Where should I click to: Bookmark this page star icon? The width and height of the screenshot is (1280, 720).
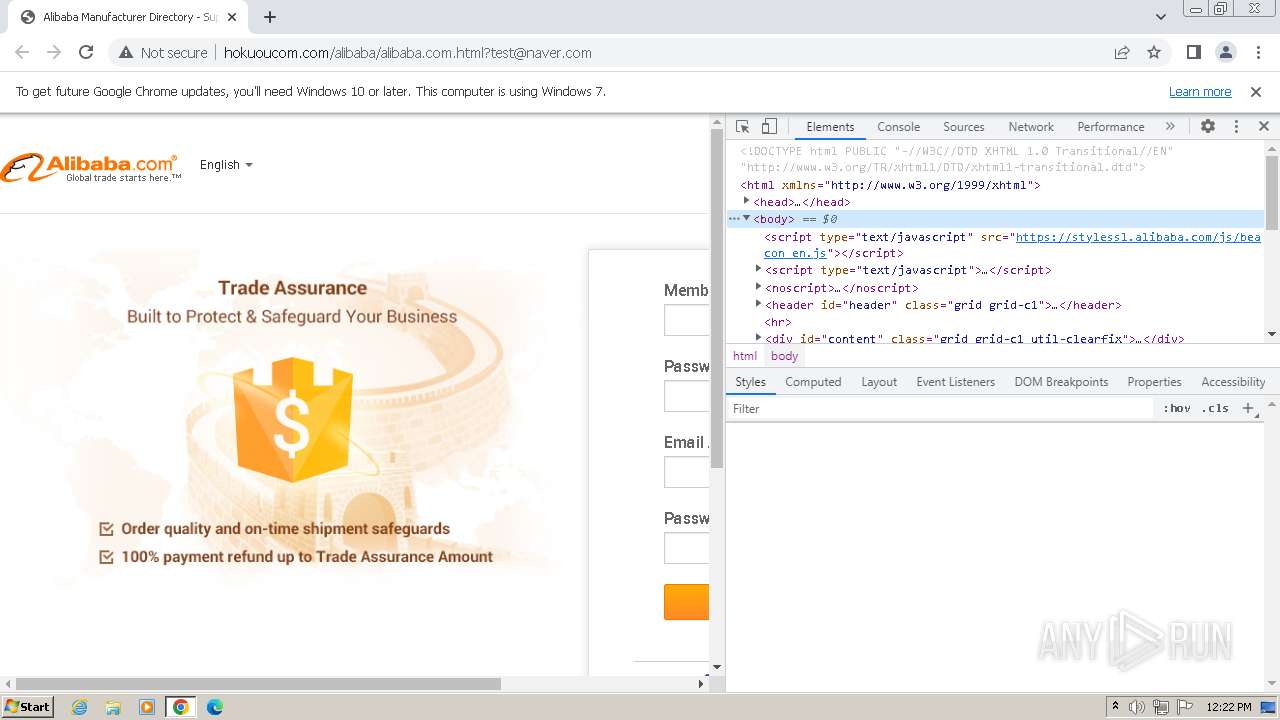[x=1154, y=52]
